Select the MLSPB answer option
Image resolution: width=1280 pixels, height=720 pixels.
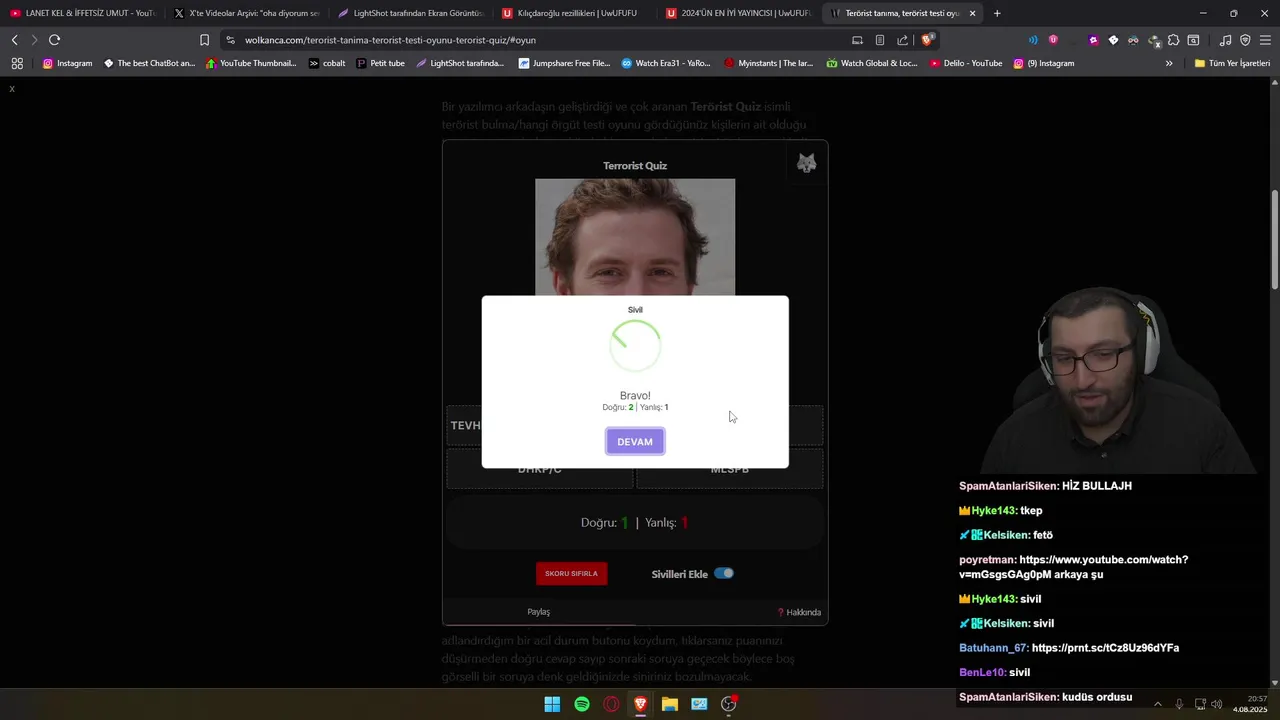coord(730,469)
